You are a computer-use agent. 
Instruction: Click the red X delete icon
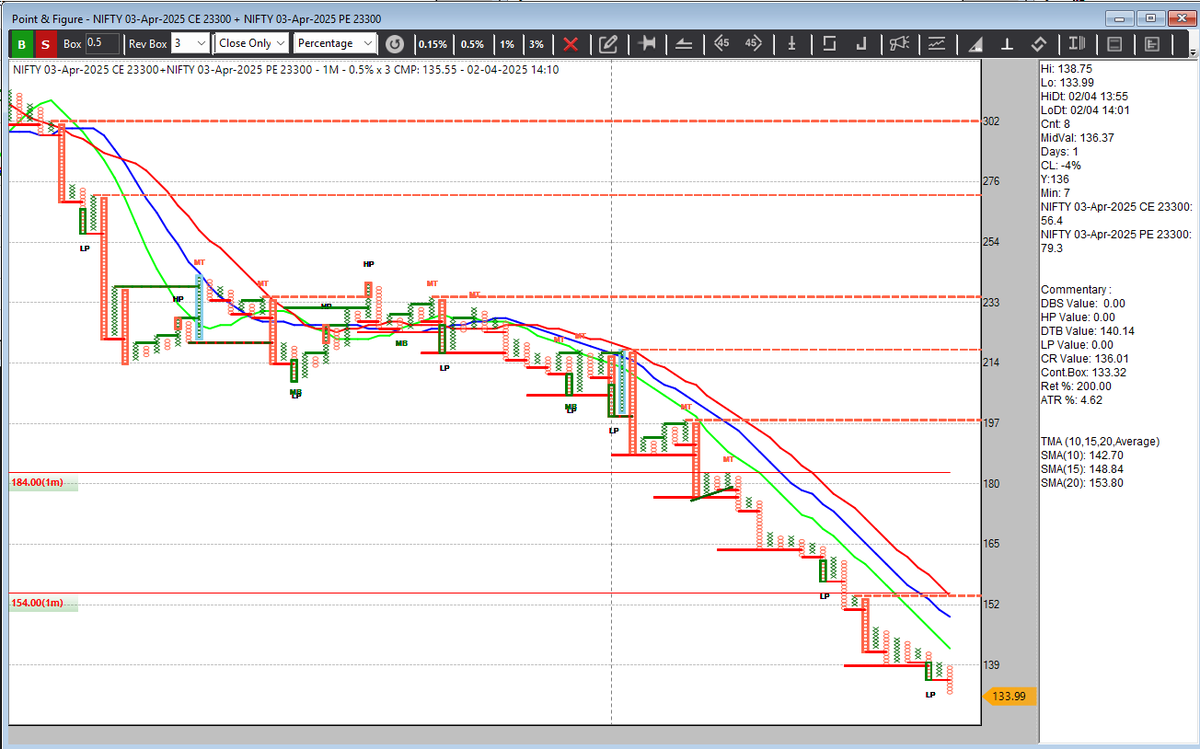(x=571, y=44)
